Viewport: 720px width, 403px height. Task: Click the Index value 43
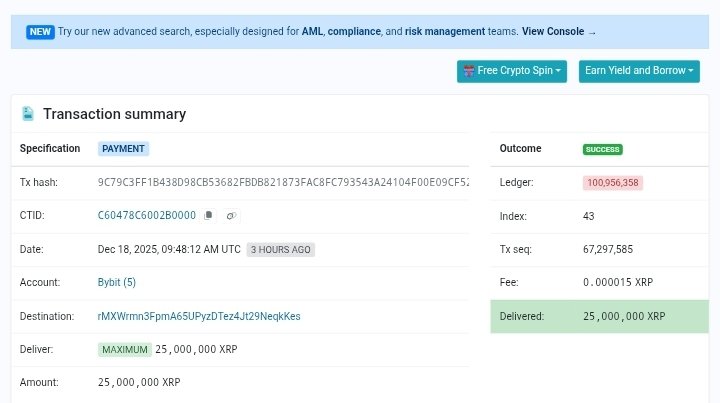pos(589,216)
